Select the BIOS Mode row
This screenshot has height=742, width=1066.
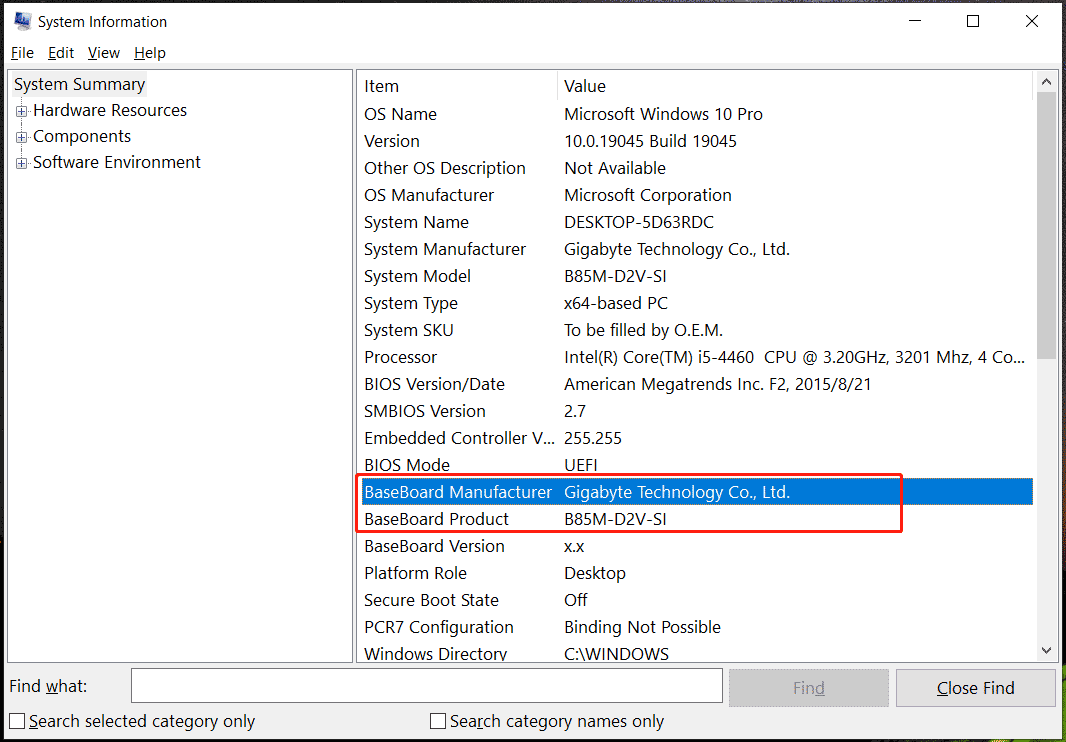(696, 465)
